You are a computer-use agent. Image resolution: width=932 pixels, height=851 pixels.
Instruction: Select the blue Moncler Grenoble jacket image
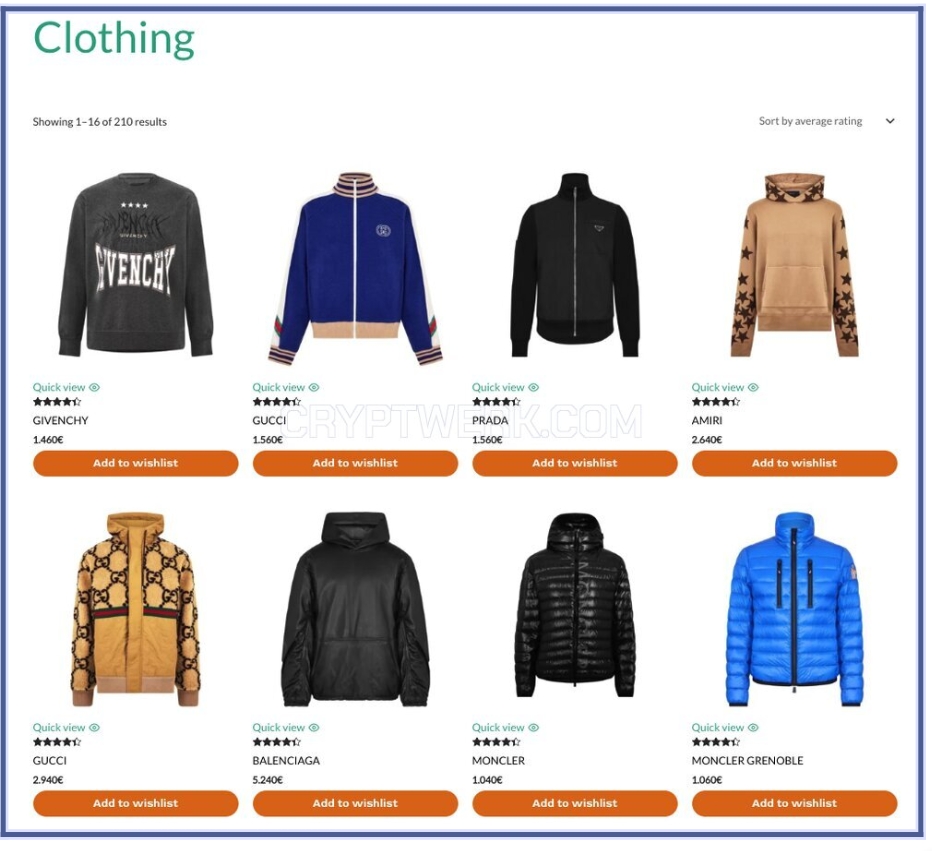[795, 610]
